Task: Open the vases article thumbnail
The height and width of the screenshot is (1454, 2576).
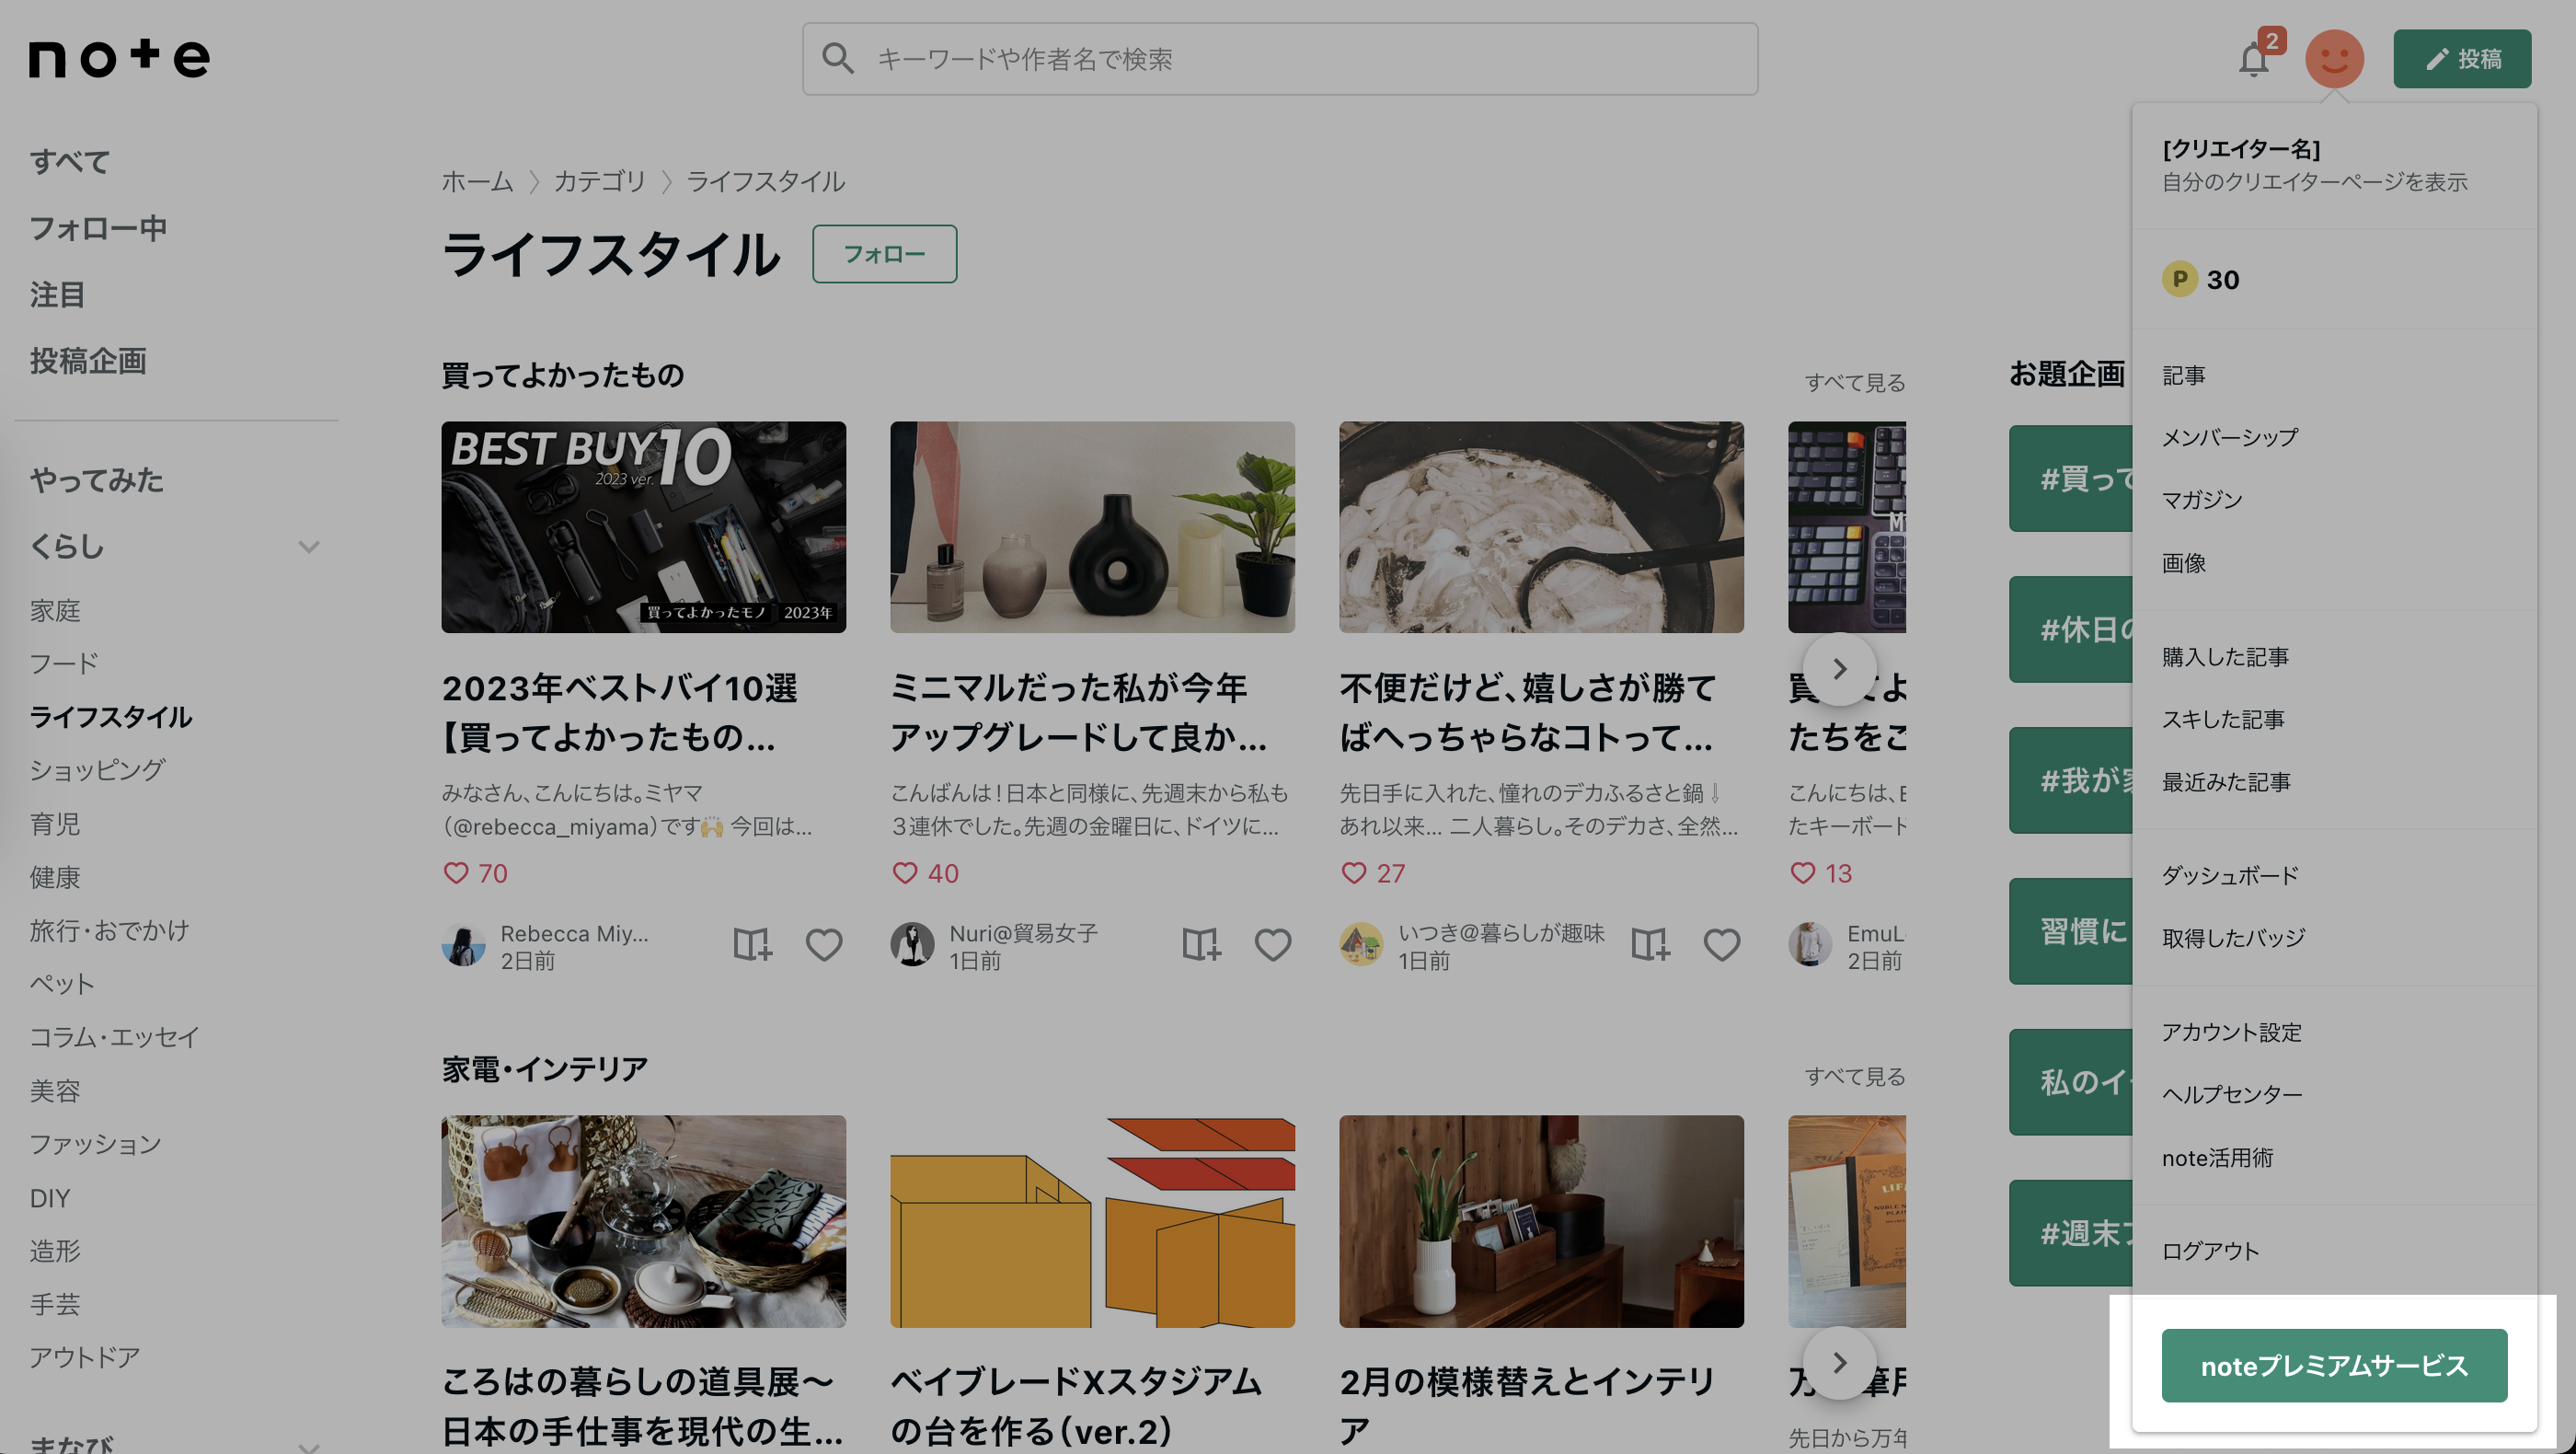Action: pos(1093,527)
